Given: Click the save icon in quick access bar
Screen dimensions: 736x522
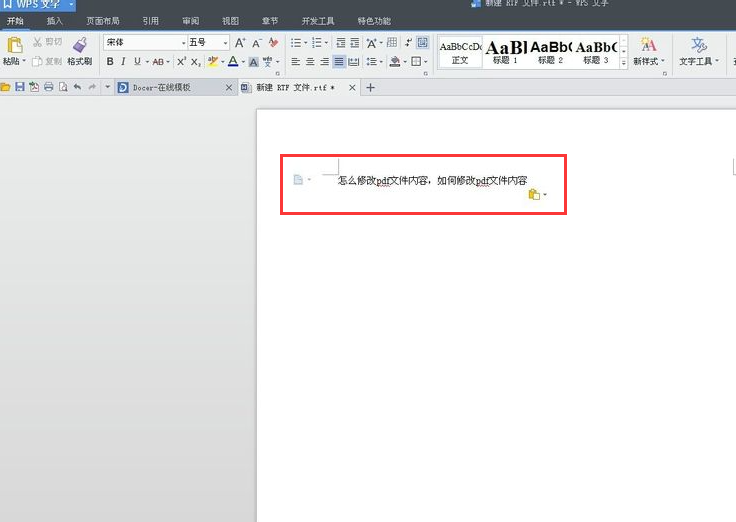Looking at the screenshot, I should click(19, 88).
